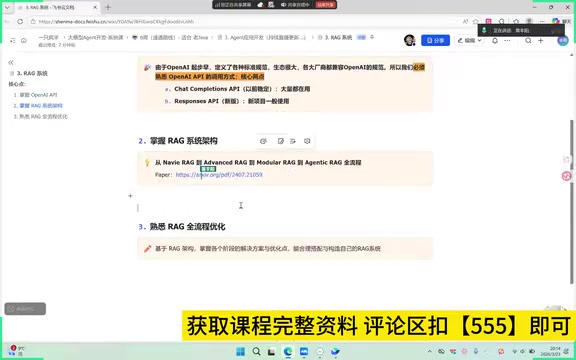Image resolution: width=576 pixels, height=360 pixels.
Task: Select outline title 3. RAG 系统
Action: pos(32,73)
